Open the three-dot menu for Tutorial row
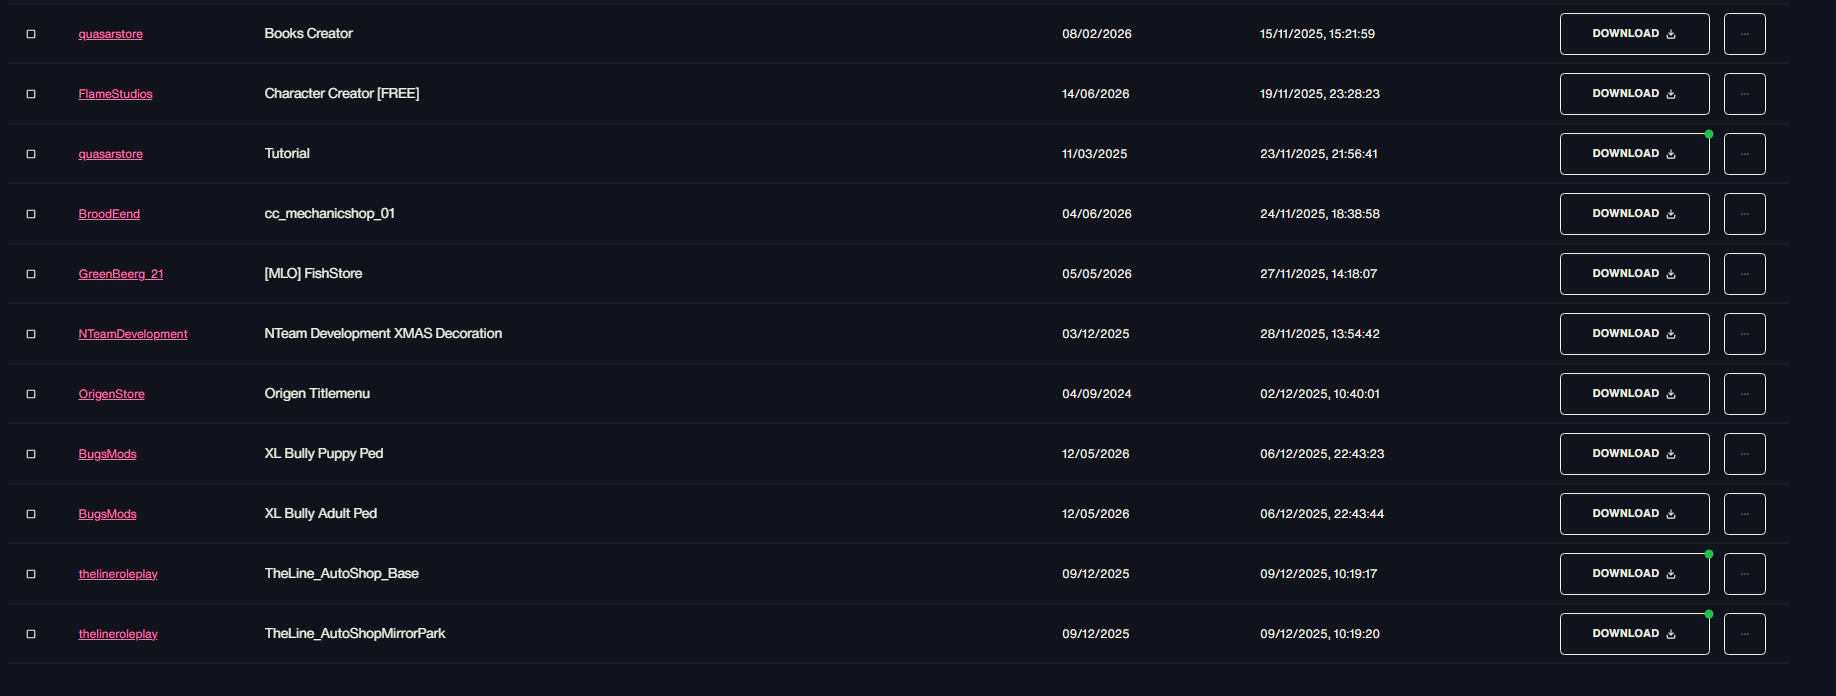Viewport: 1836px width, 696px height. pyautogui.click(x=1744, y=154)
